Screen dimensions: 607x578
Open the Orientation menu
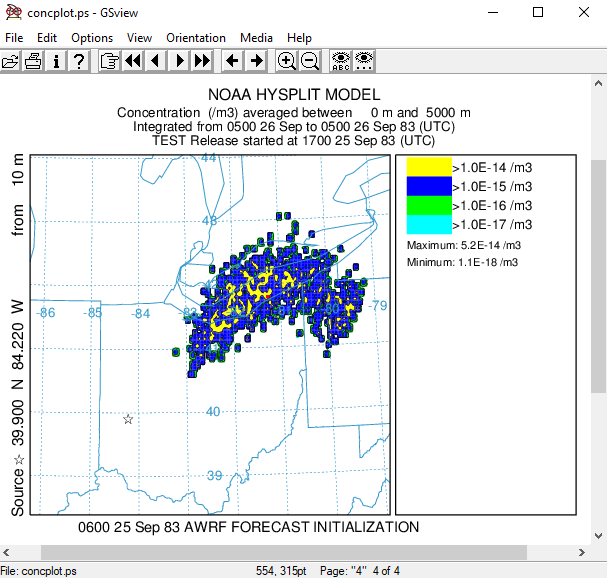(x=196, y=38)
